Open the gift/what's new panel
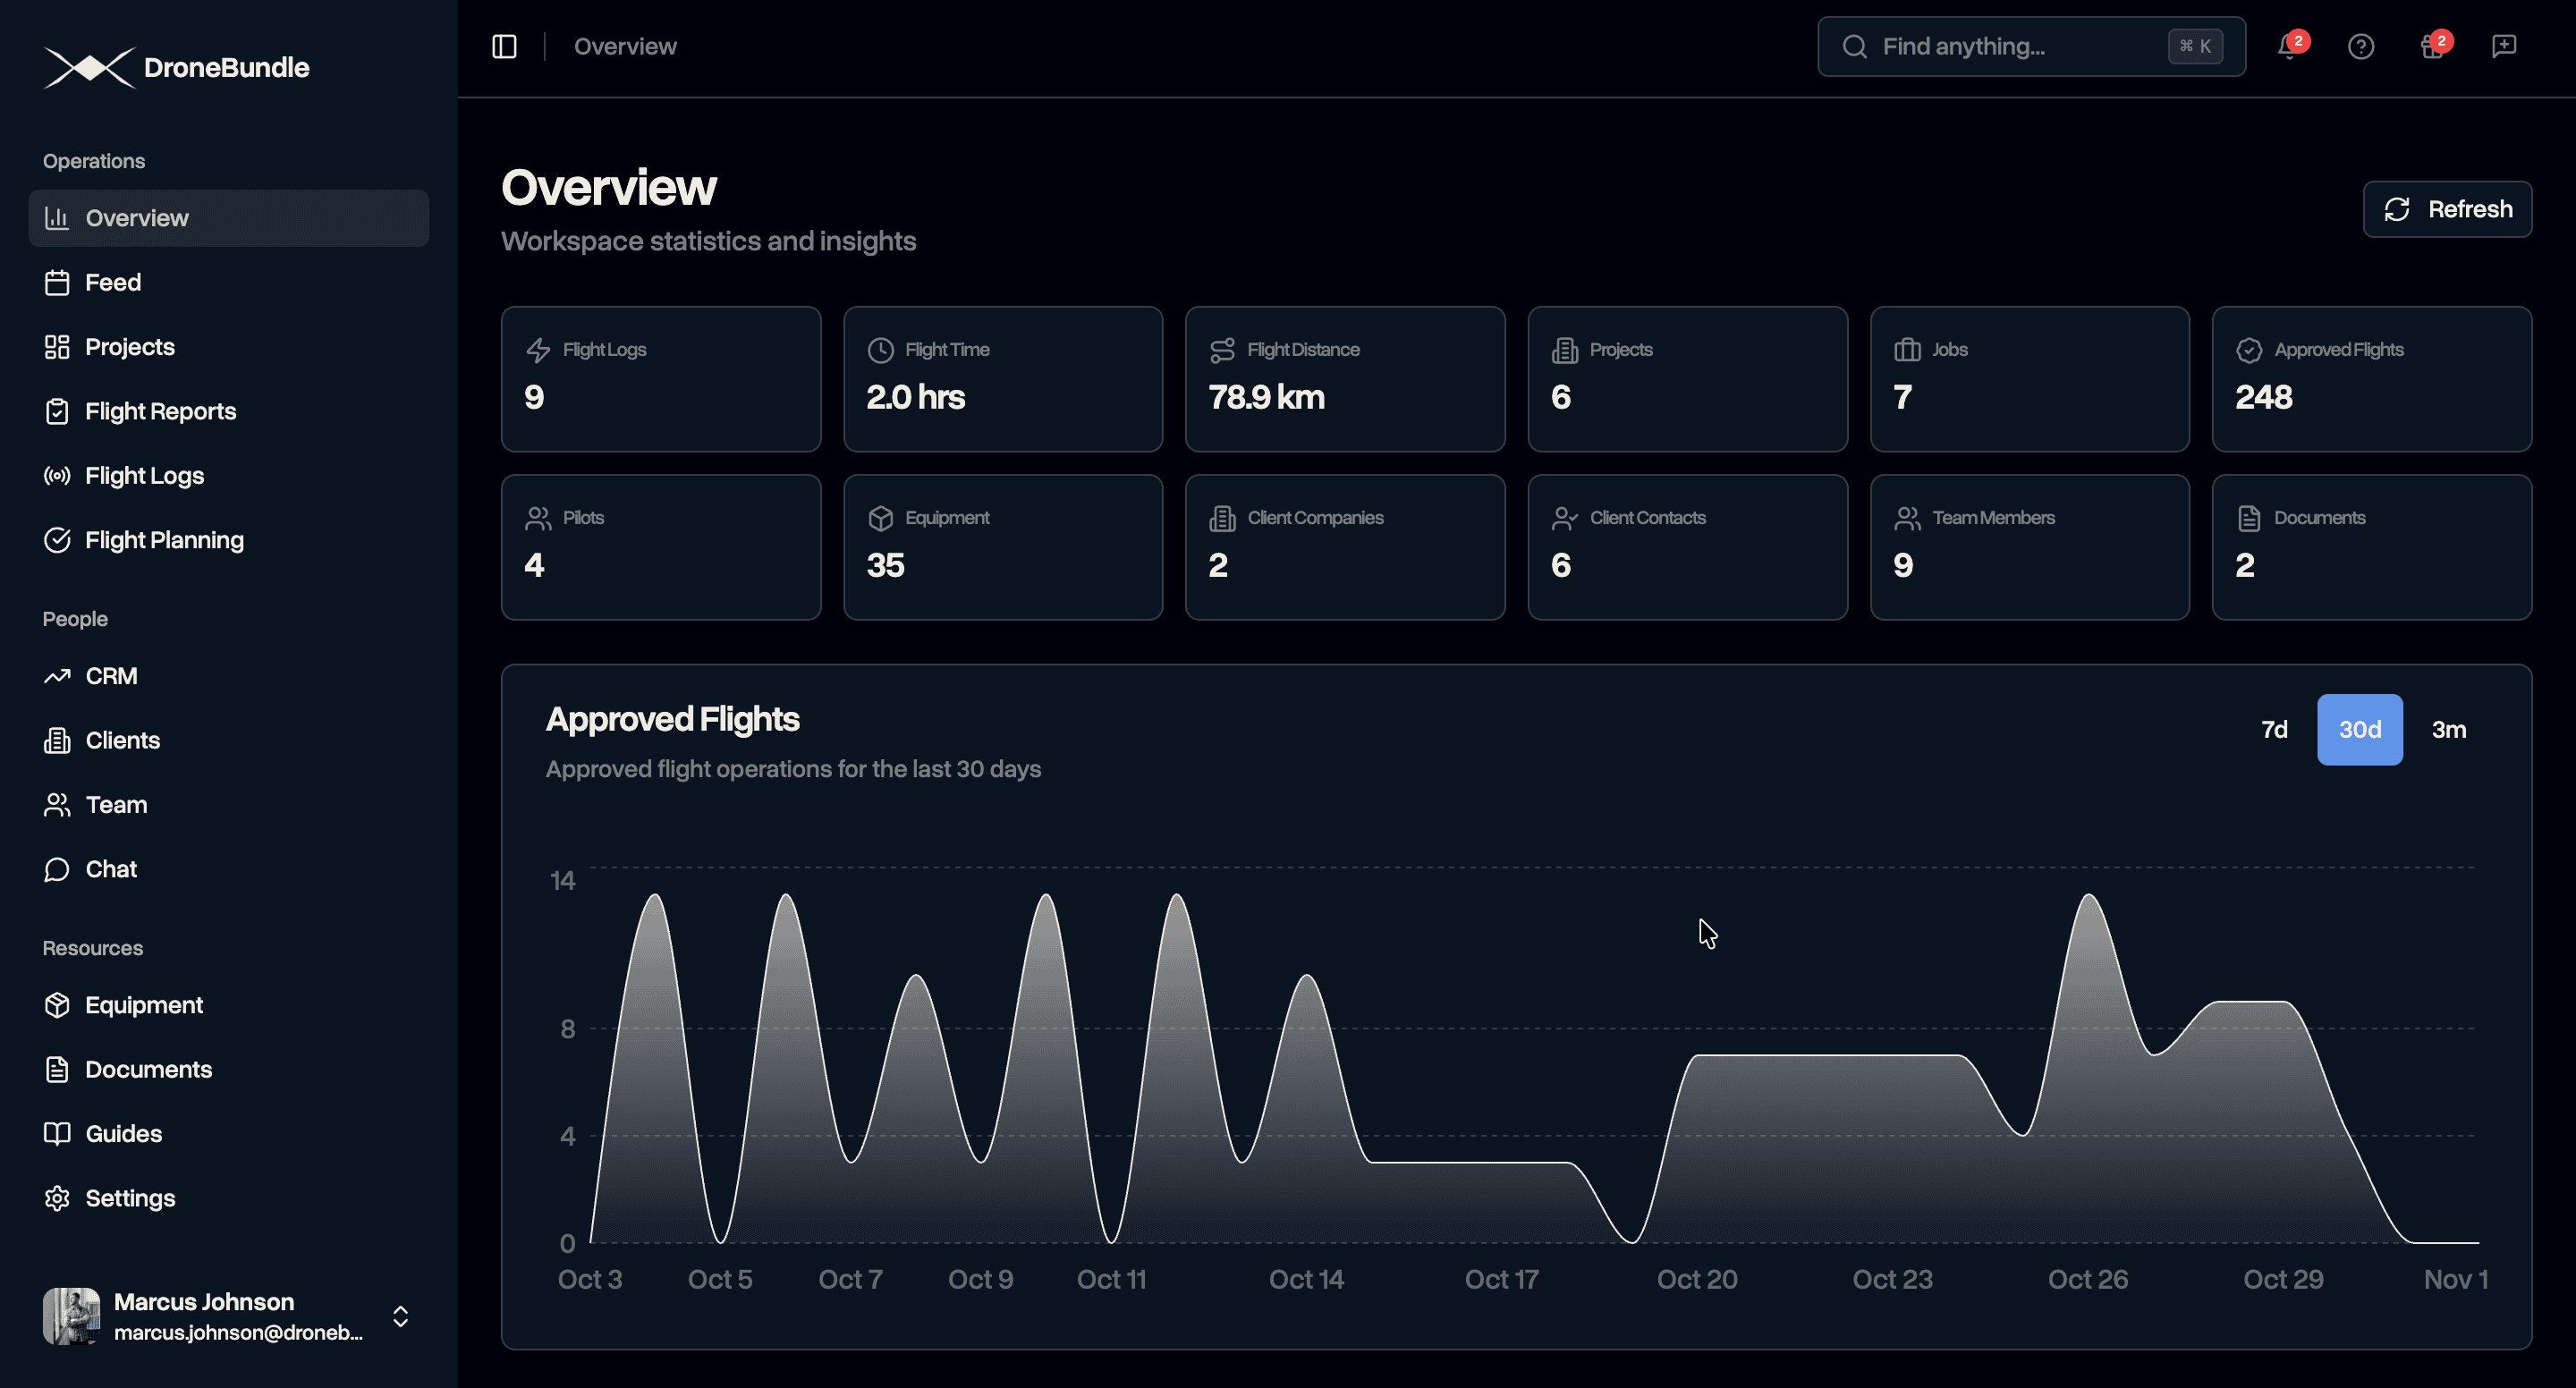 (x=2432, y=46)
